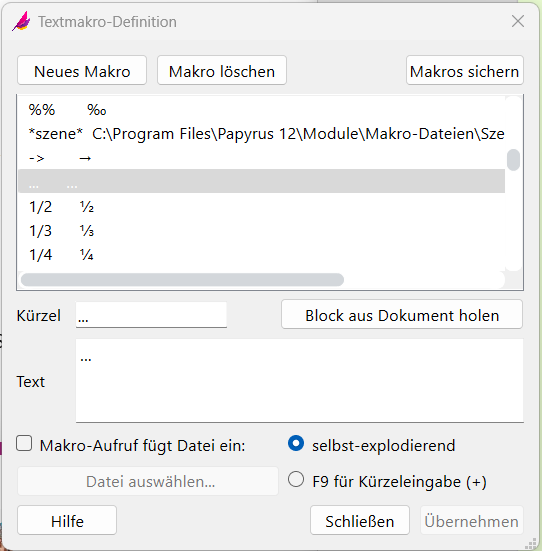Click the Neues Makro button
The height and width of the screenshot is (551, 542).
point(82,70)
